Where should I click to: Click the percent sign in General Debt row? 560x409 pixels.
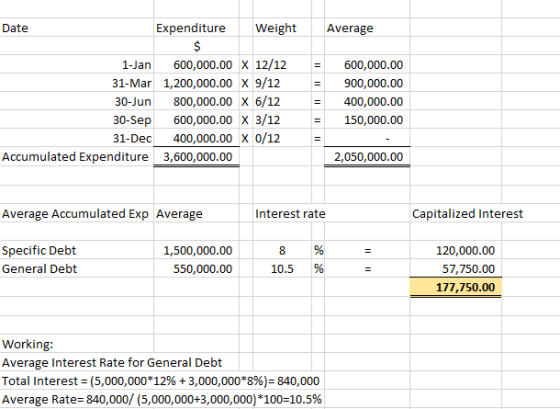click(x=319, y=269)
